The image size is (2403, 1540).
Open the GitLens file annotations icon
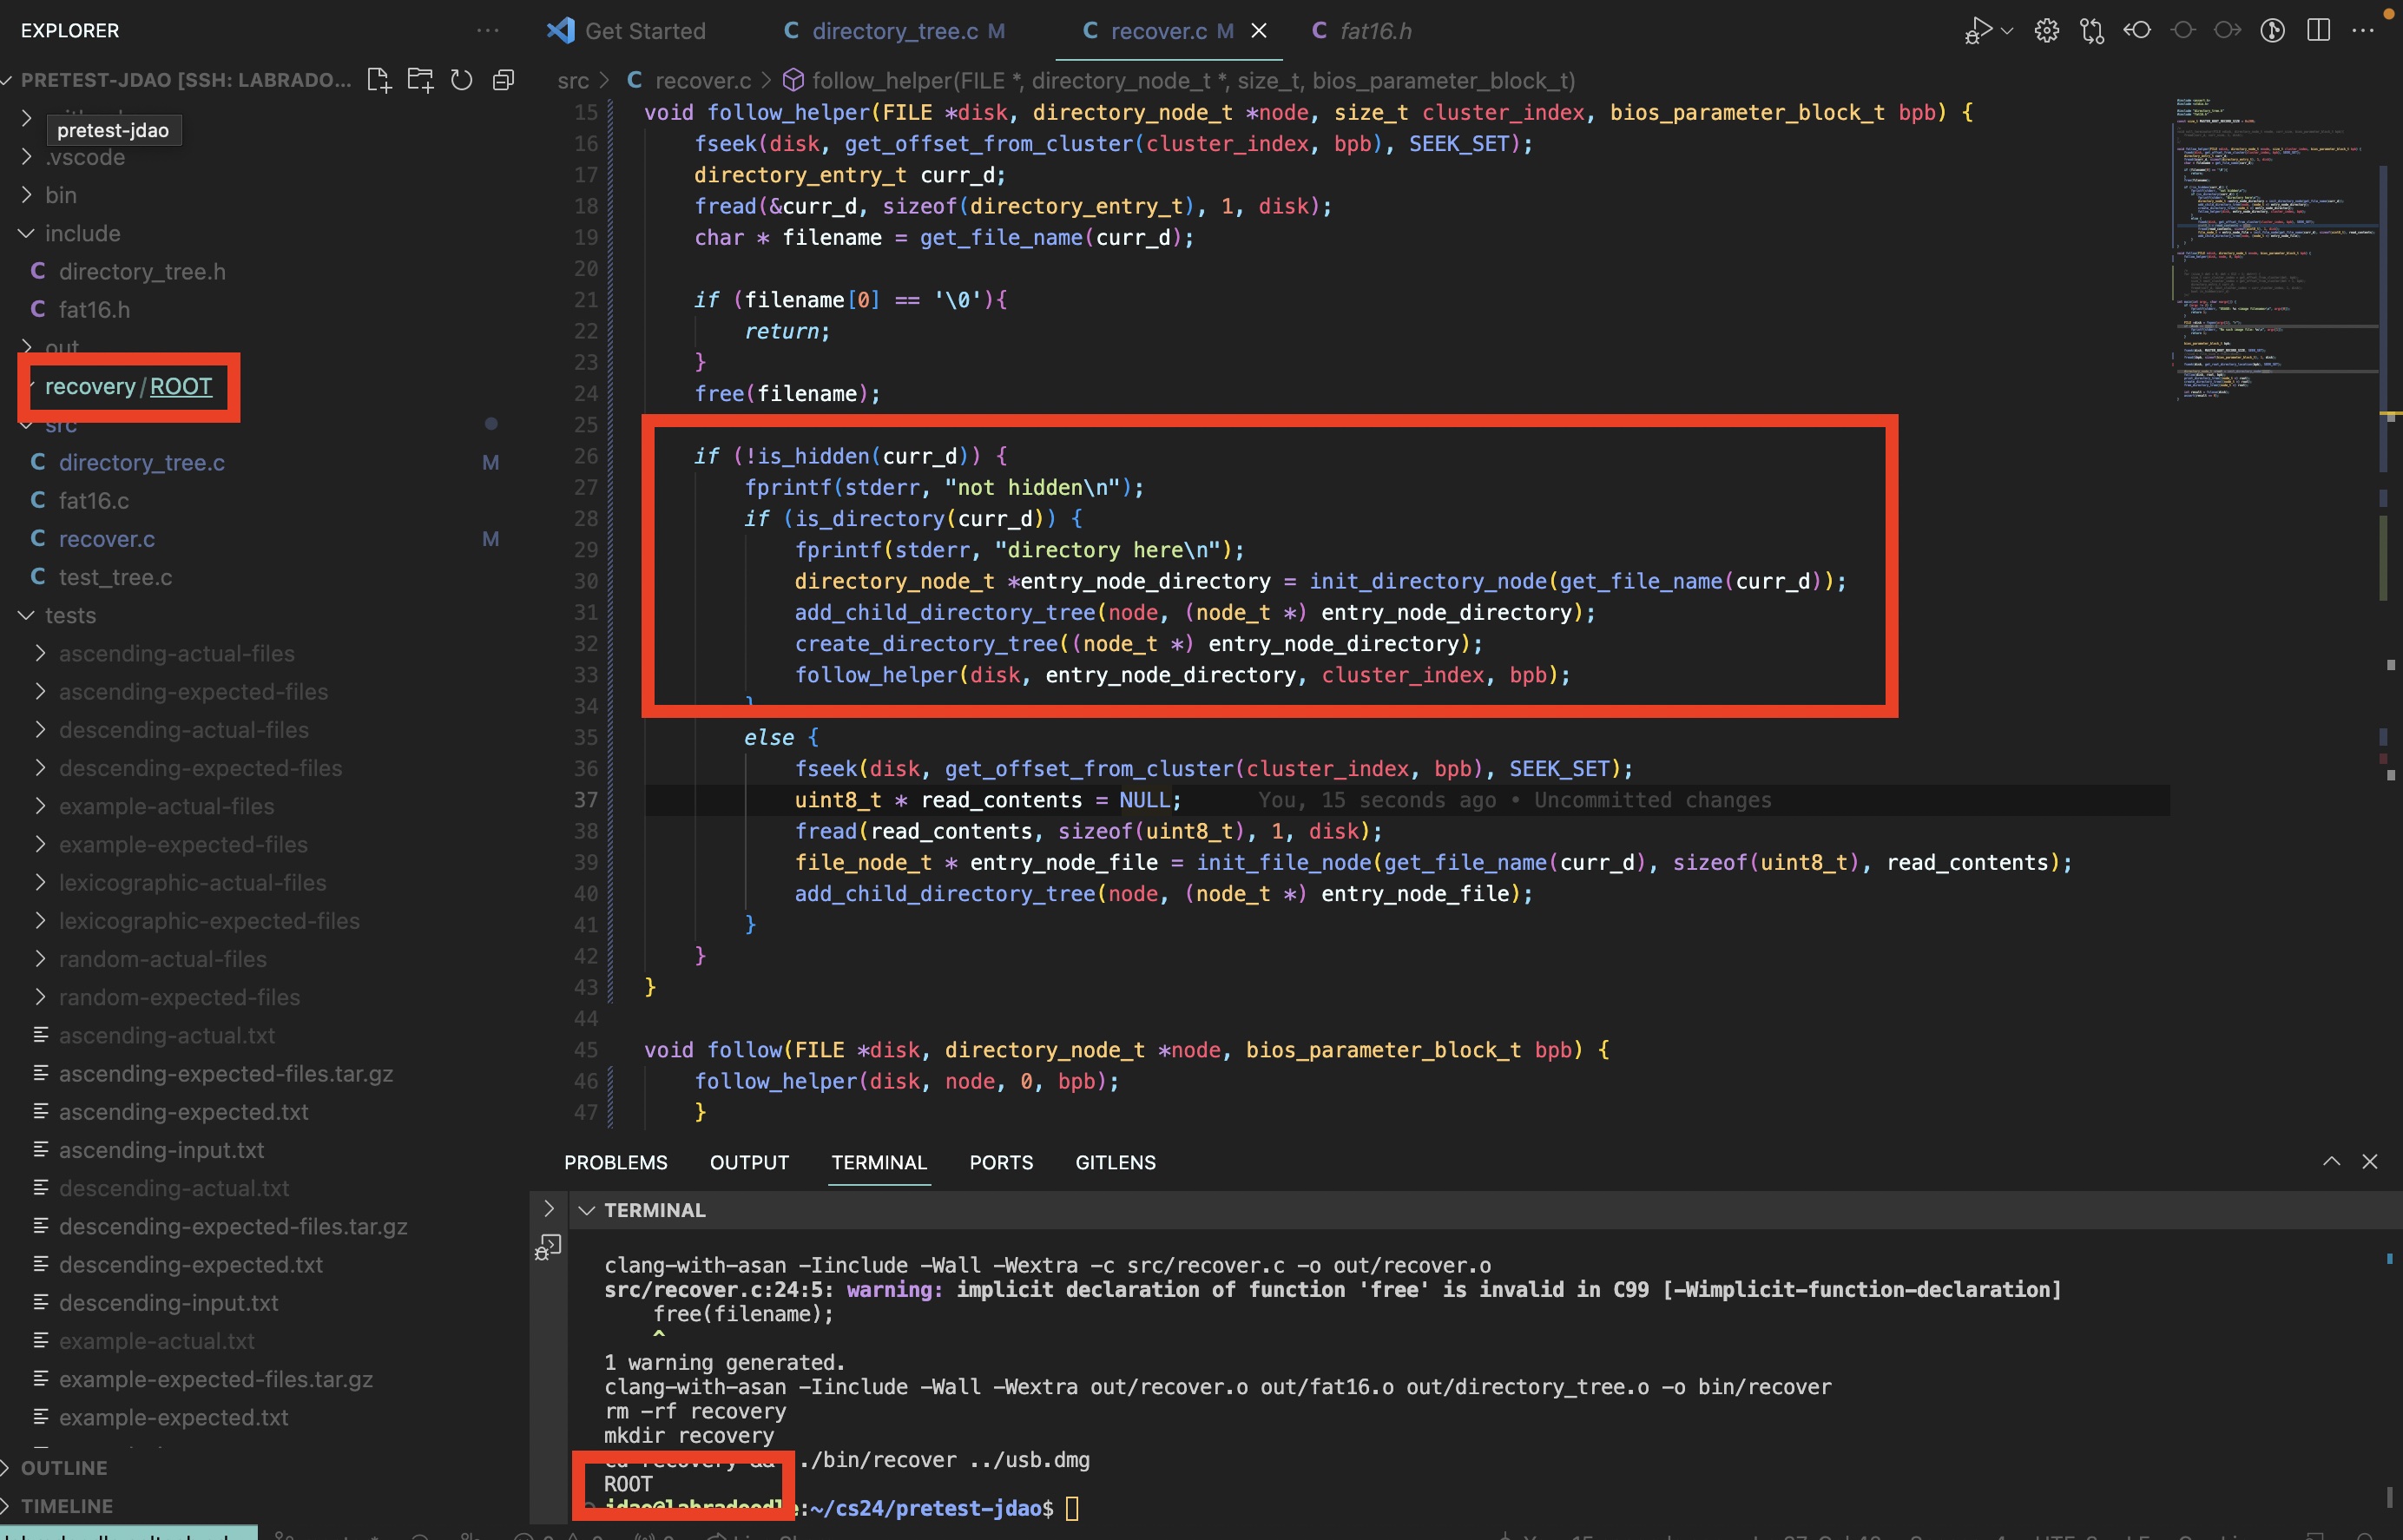[2272, 31]
